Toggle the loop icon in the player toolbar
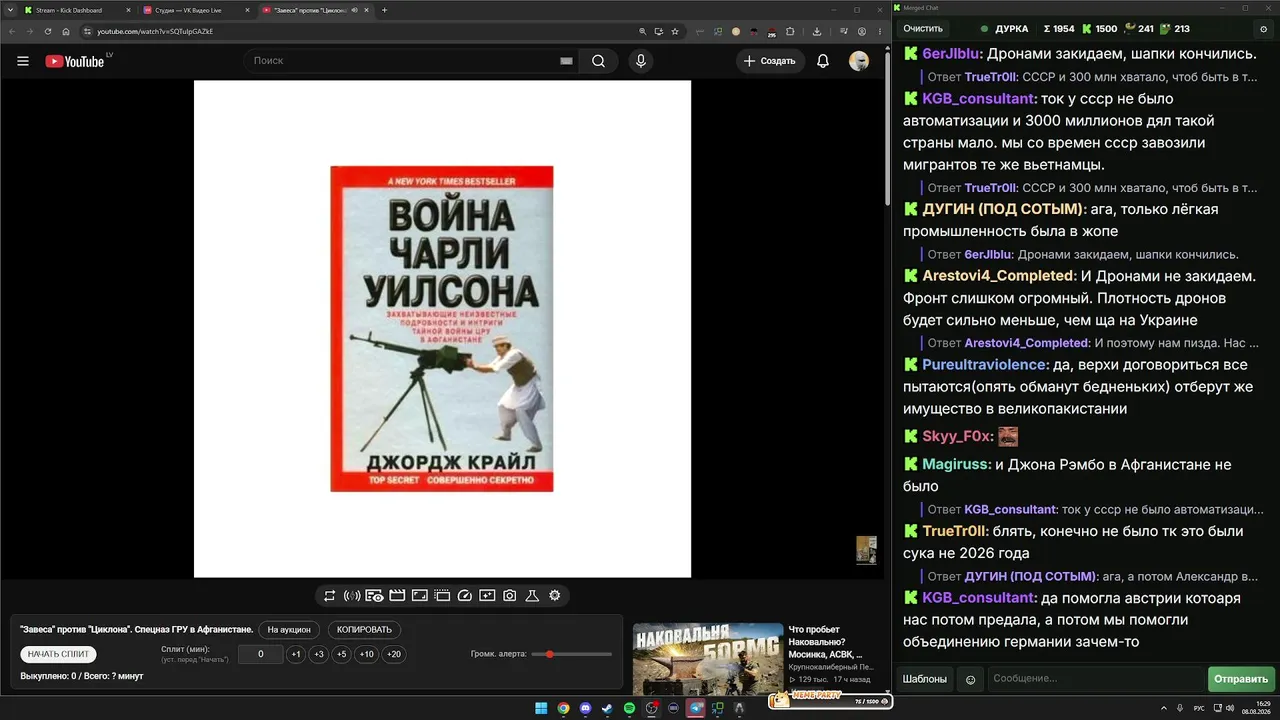This screenshot has height=720, width=1280. pyautogui.click(x=329, y=596)
